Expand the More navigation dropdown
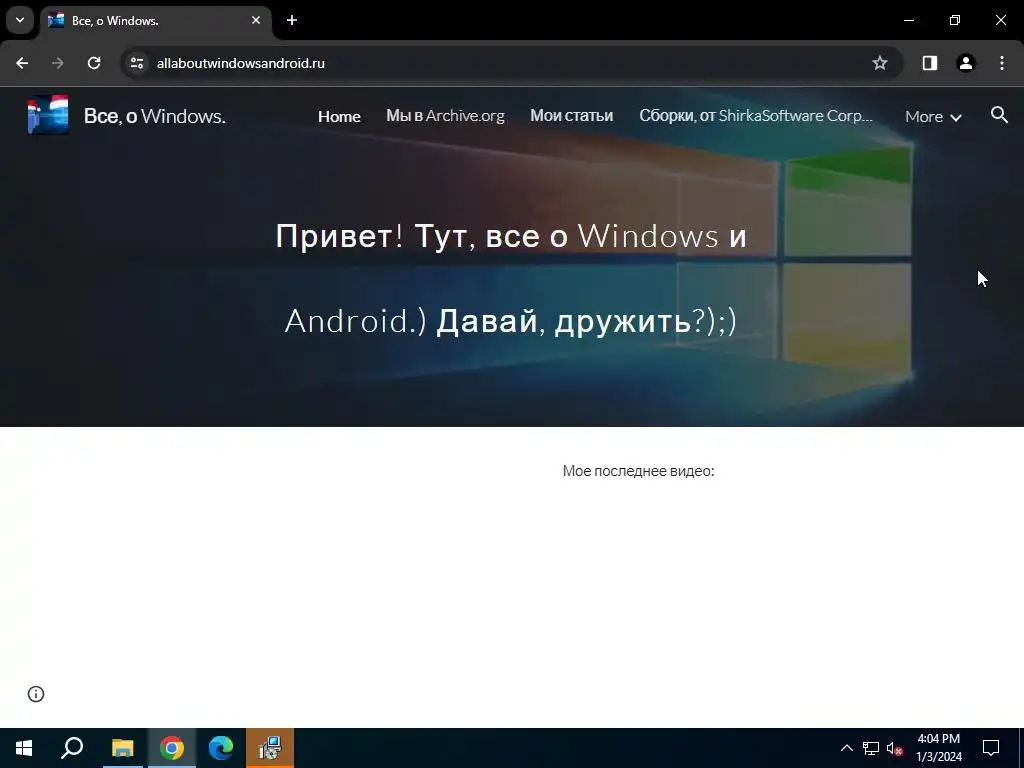The width and height of the screenshot is (1024, 768). point(933,116)
